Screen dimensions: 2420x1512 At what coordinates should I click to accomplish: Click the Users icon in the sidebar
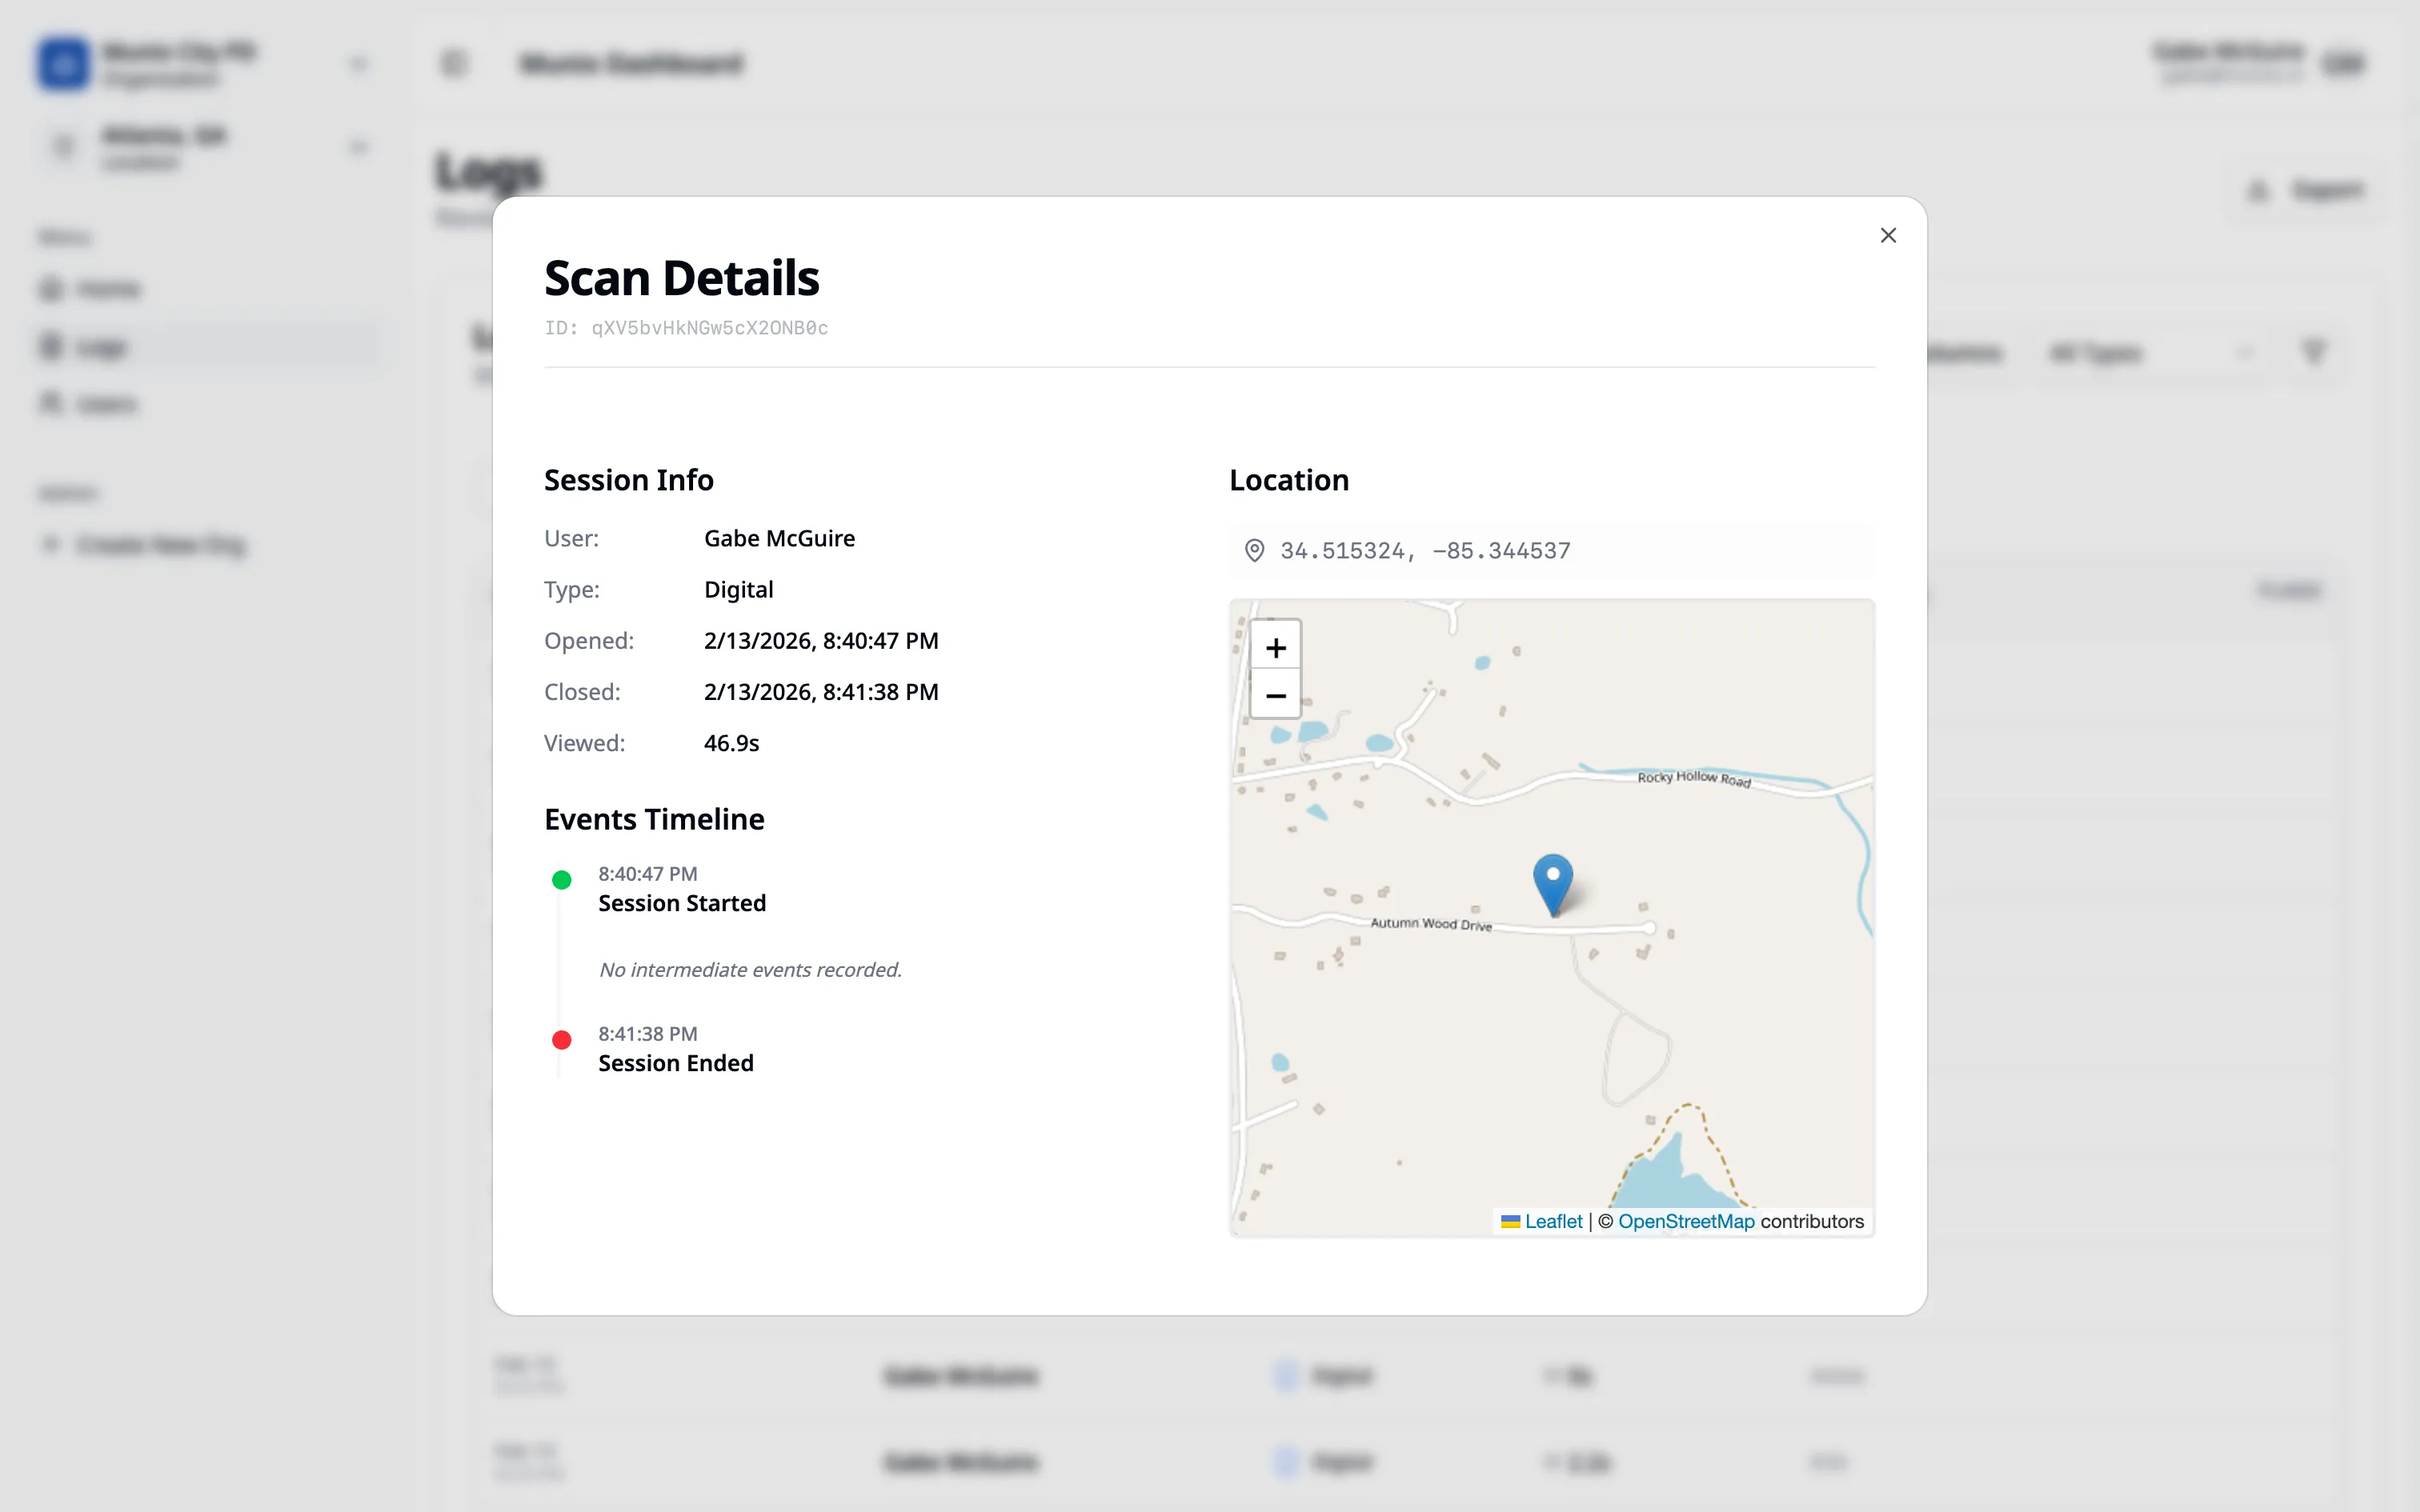tap(52, 403)
